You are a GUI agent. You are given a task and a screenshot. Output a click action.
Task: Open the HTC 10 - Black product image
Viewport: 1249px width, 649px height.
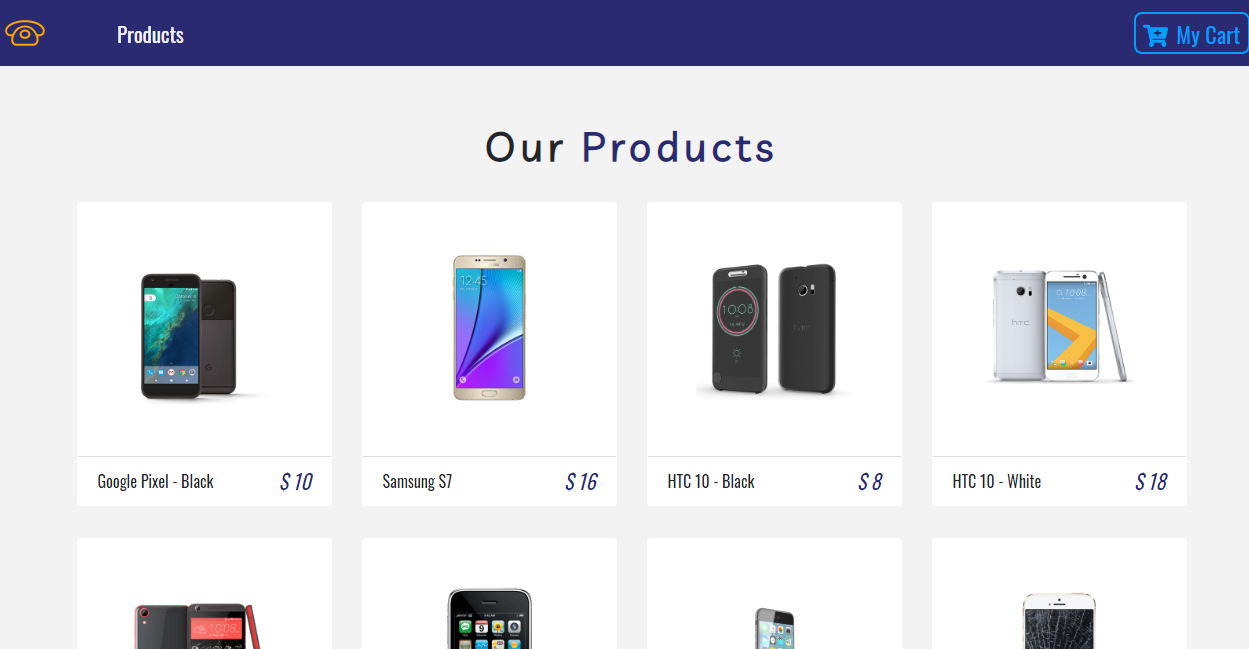tap(773, 330)
